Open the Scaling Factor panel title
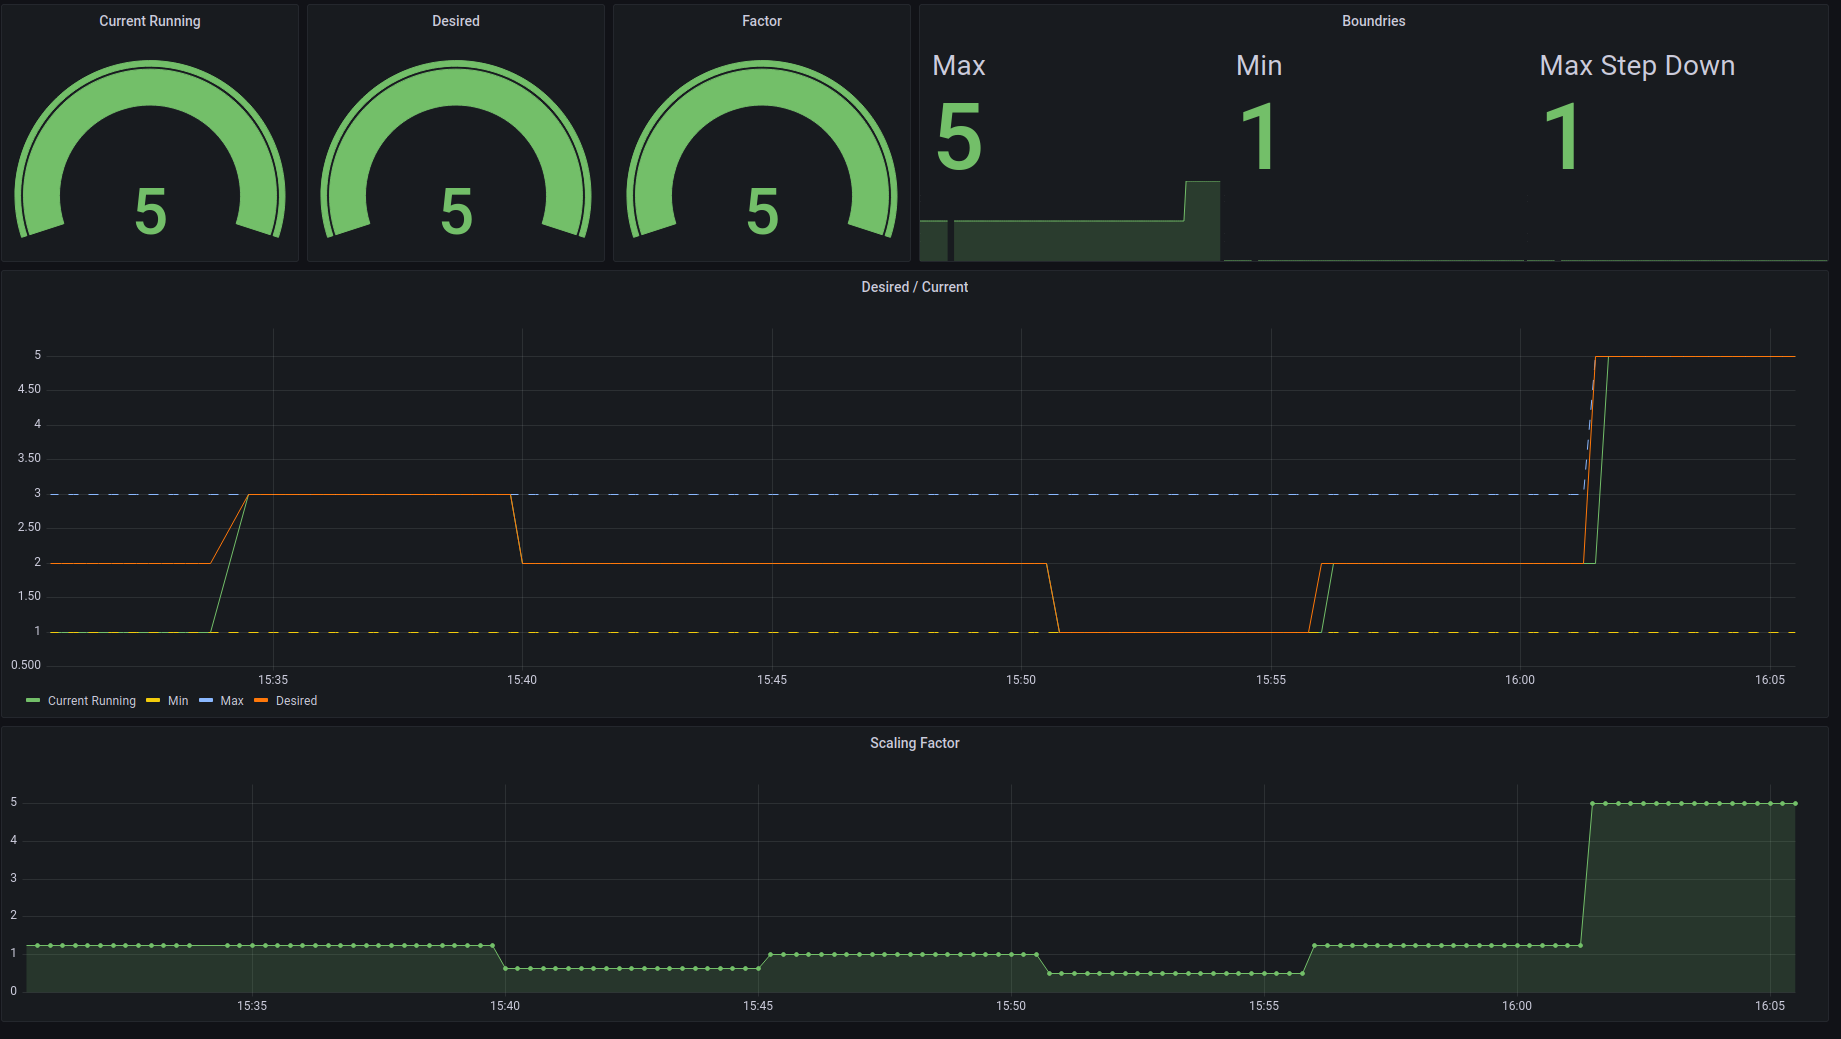Screen dimensions: 1841x1039 point(914,743)
